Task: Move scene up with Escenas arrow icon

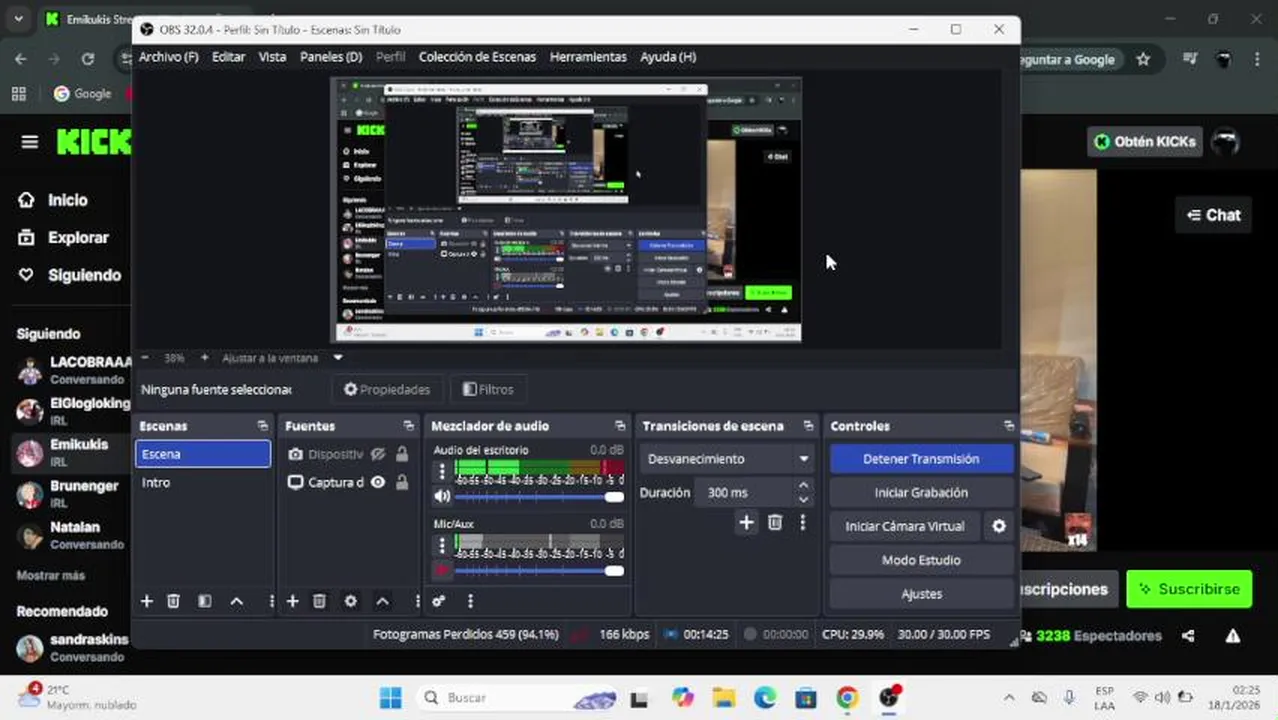Action: coord(237,601)
